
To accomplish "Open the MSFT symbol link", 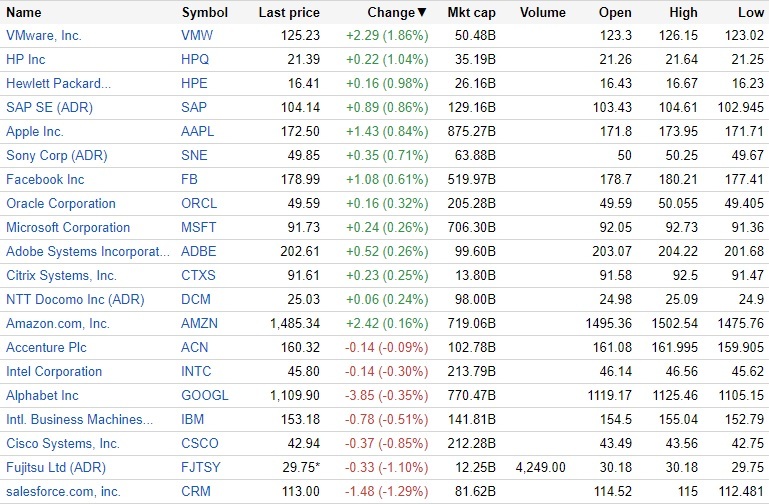I will pos(199,227).
